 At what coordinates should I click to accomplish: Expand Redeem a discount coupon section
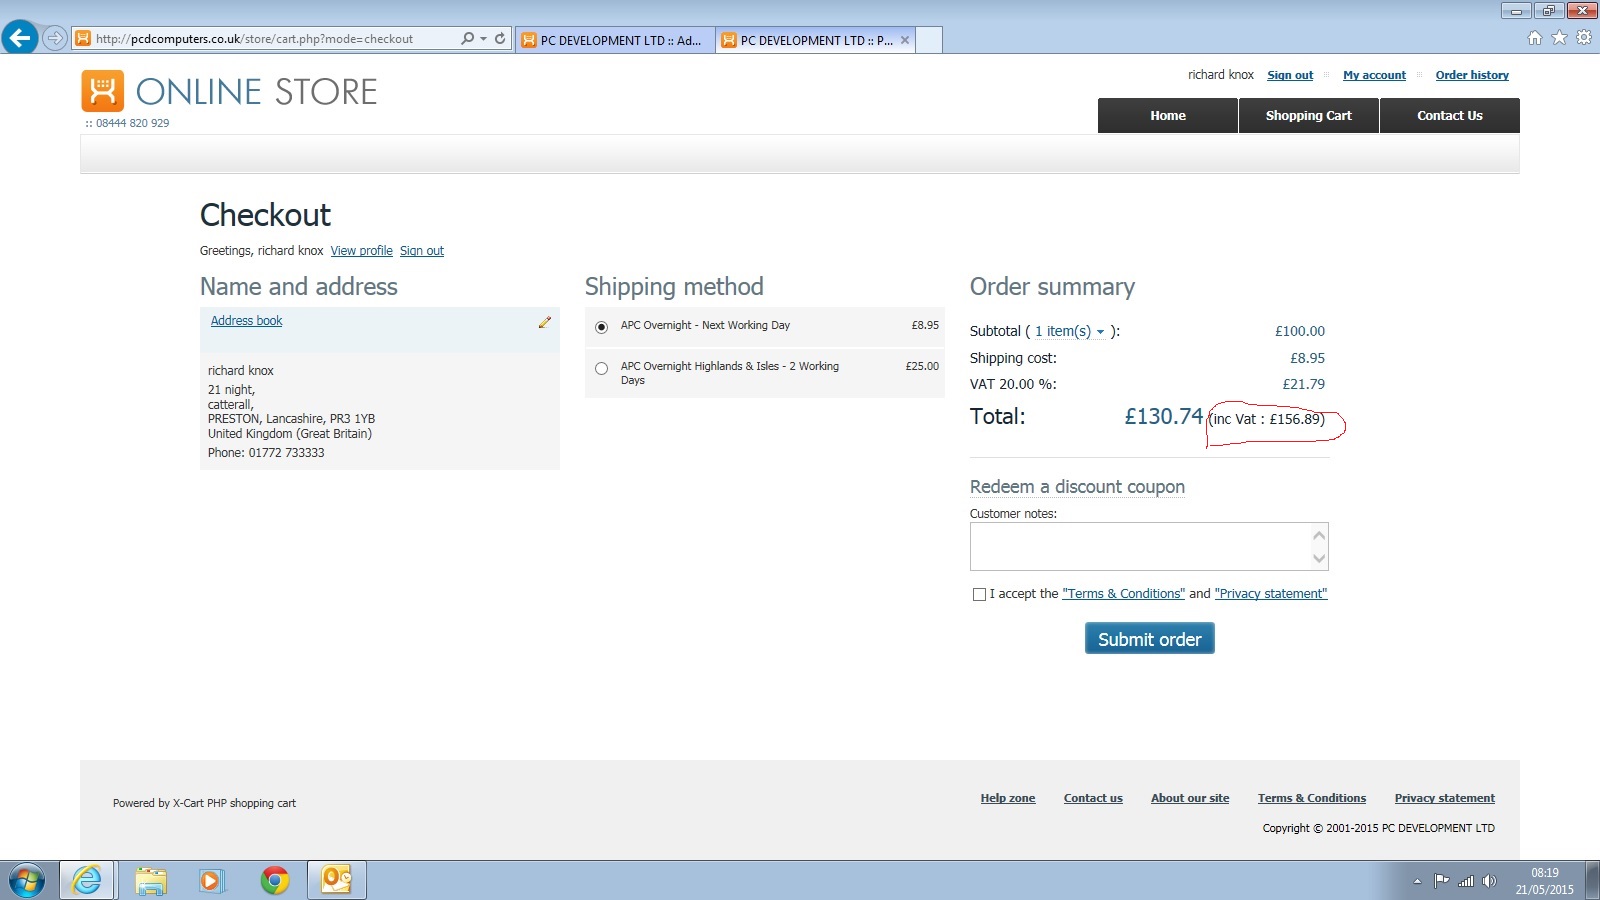click(x=1077, y=487)
